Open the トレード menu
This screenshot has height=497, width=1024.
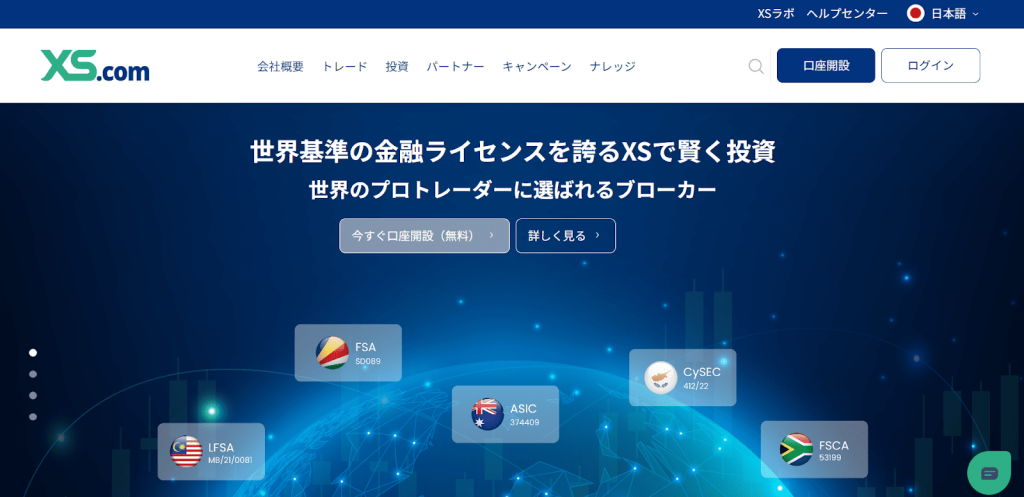pyautogui.click(x=344, y=66)
